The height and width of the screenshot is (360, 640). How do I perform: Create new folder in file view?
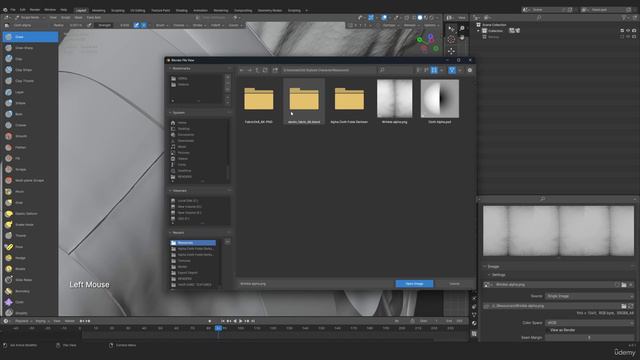coord(275,70)
